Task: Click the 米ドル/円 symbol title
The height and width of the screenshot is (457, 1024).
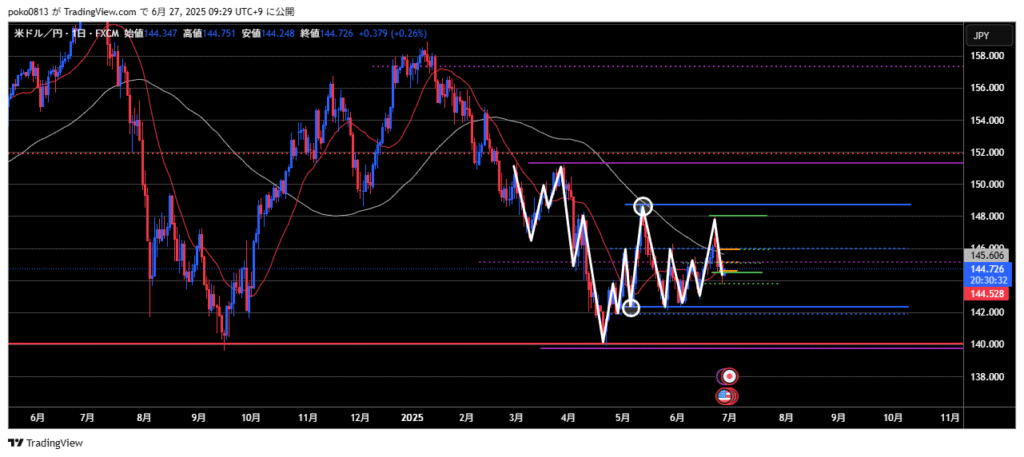Action: point(39,35)
